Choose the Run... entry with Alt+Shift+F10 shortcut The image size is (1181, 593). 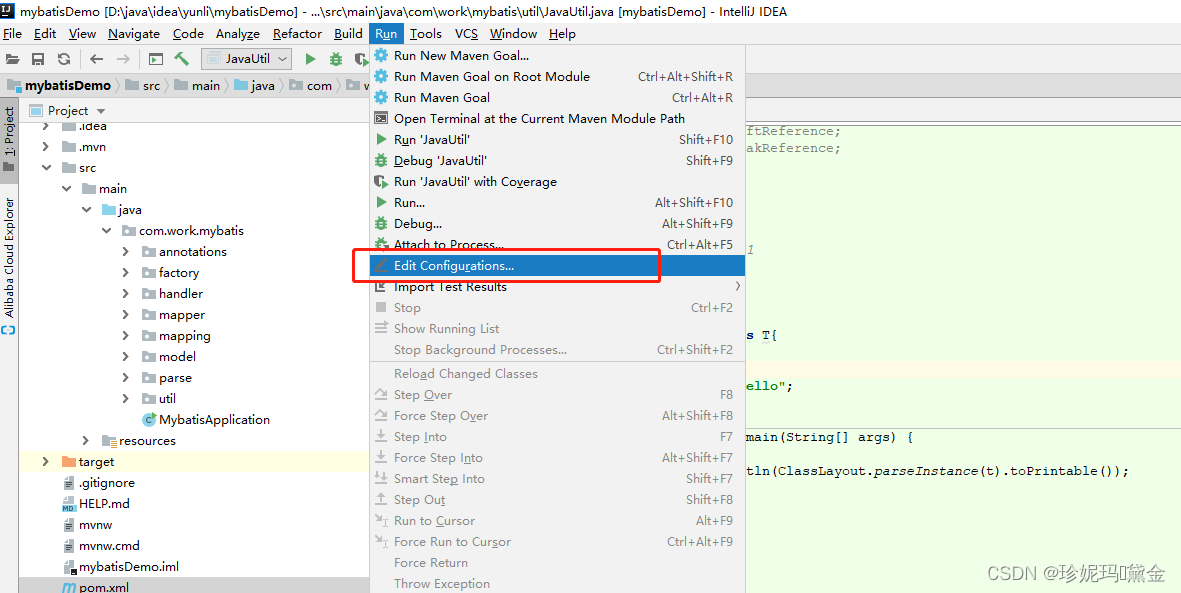pos(557,203)
